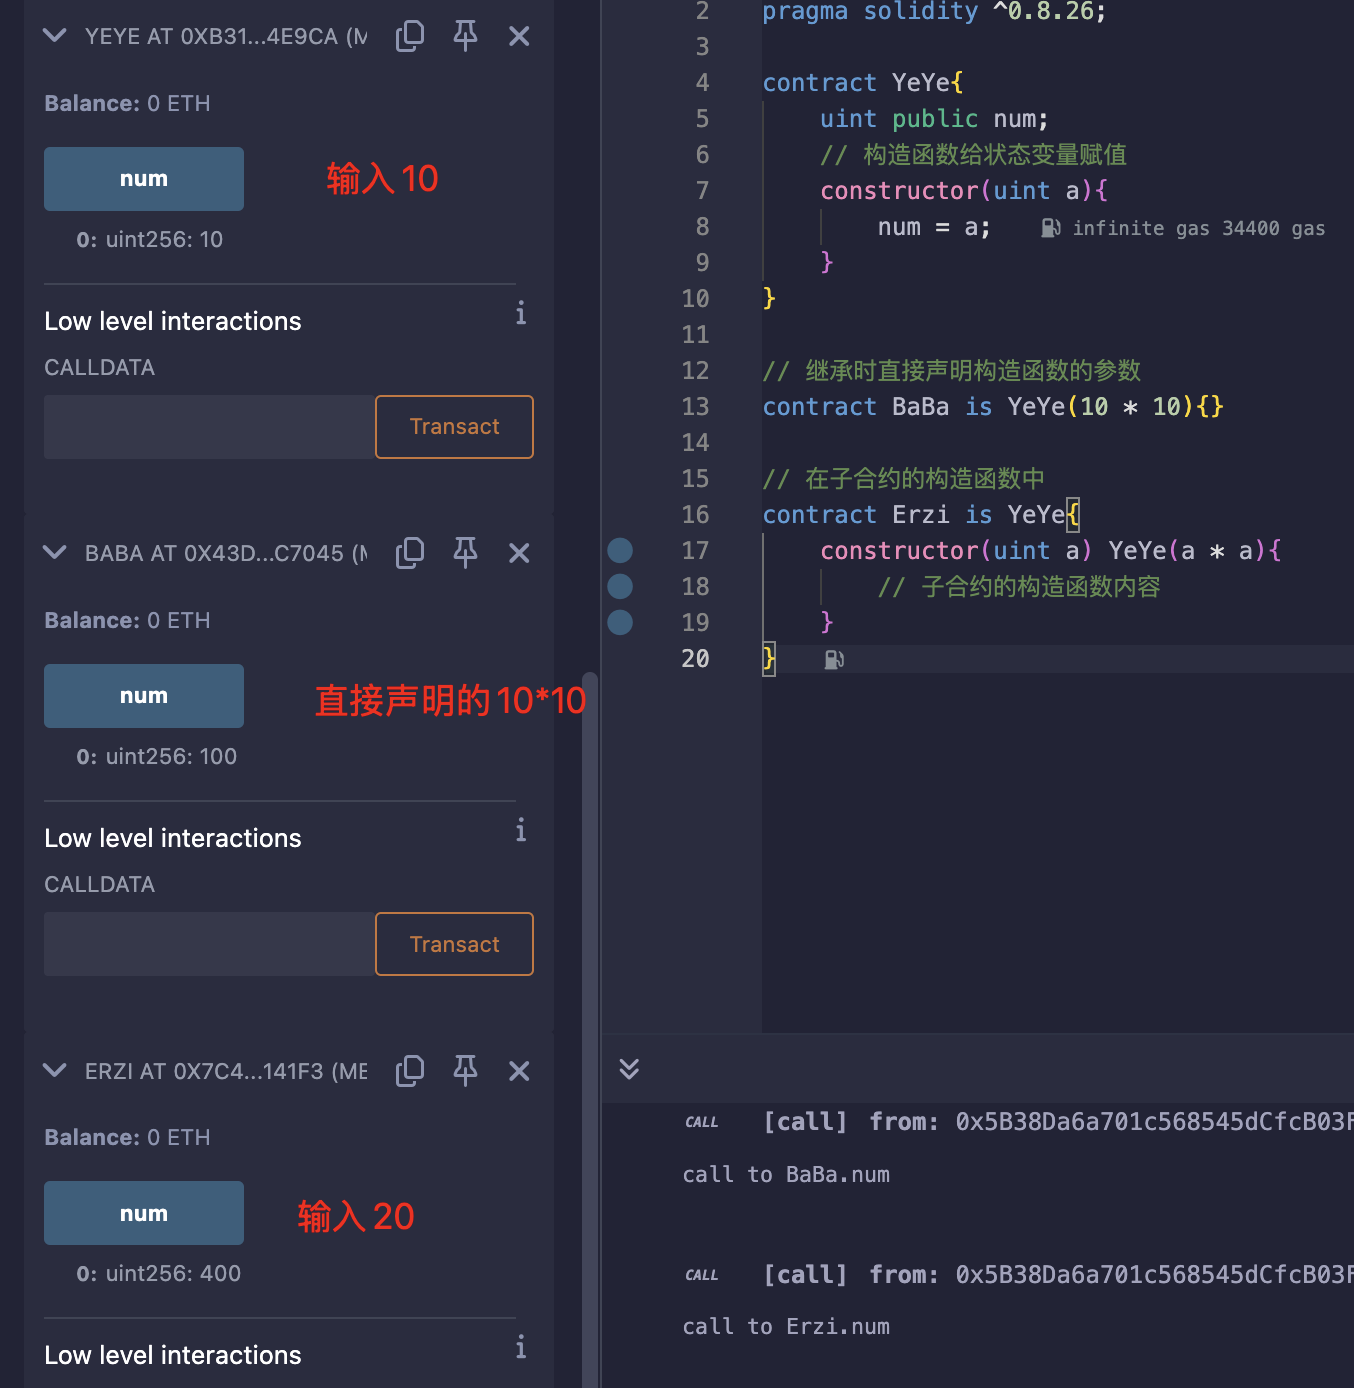Click the YEYE Balance: 0 ETH text

click(127, 104)
